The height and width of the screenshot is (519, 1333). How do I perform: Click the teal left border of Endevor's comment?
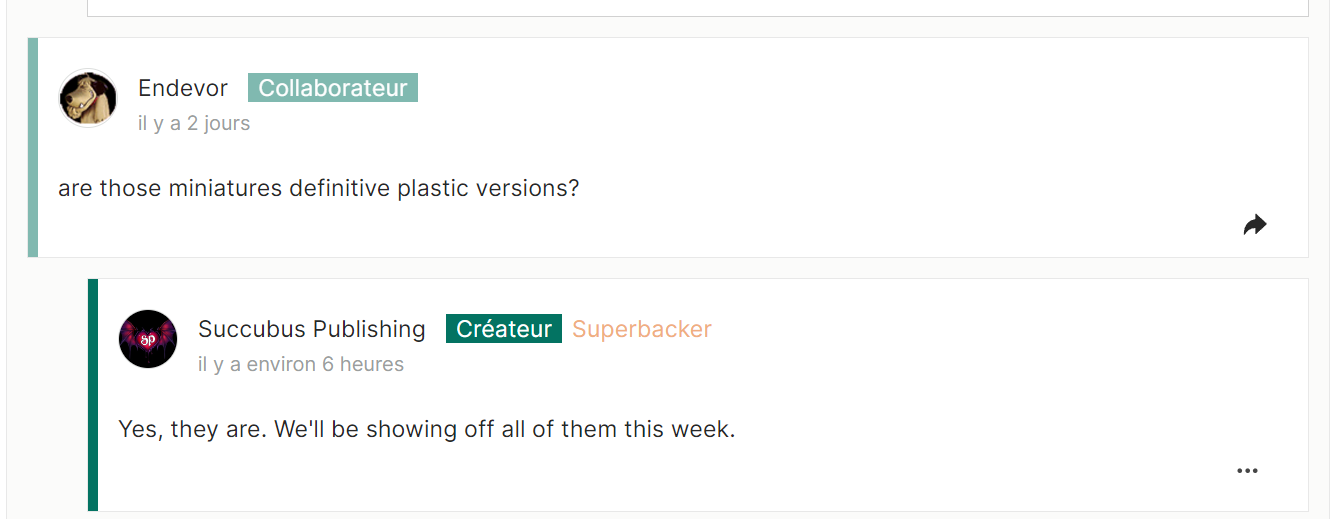click(x=33, y=148)
